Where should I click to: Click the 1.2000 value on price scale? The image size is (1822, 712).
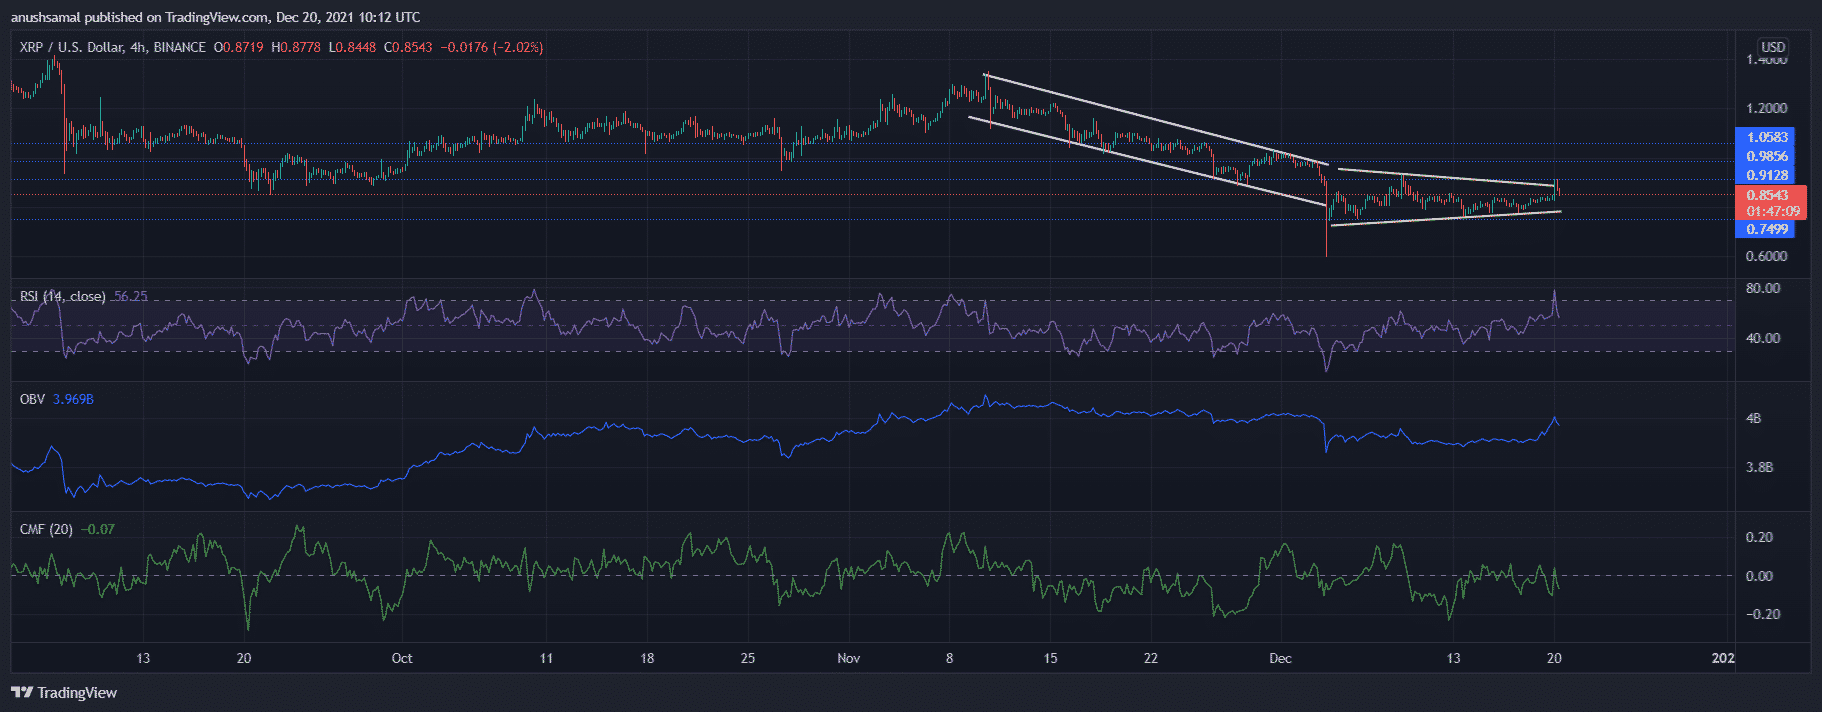[1766, 108]
